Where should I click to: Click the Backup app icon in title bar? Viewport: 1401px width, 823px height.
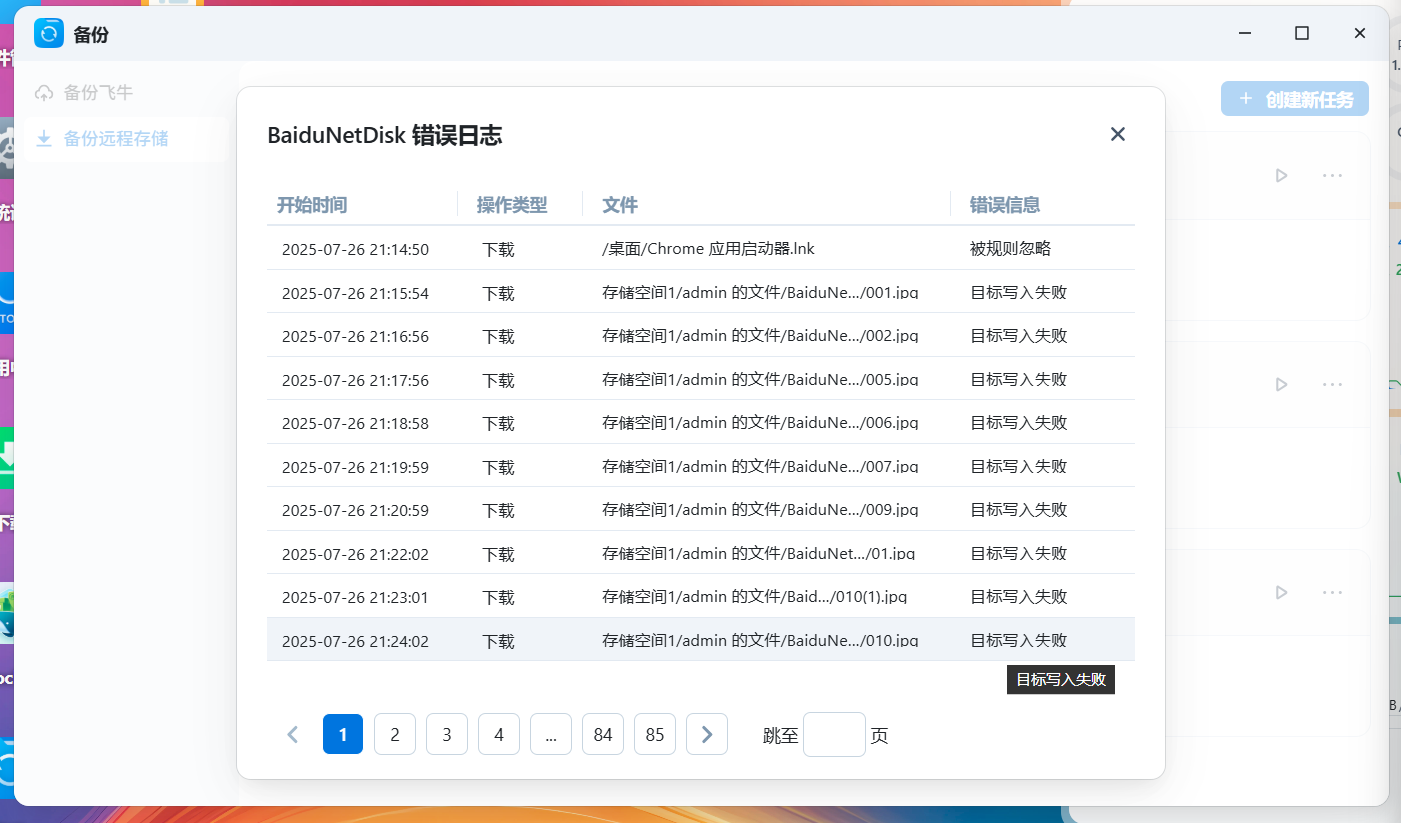coord(49,33)
